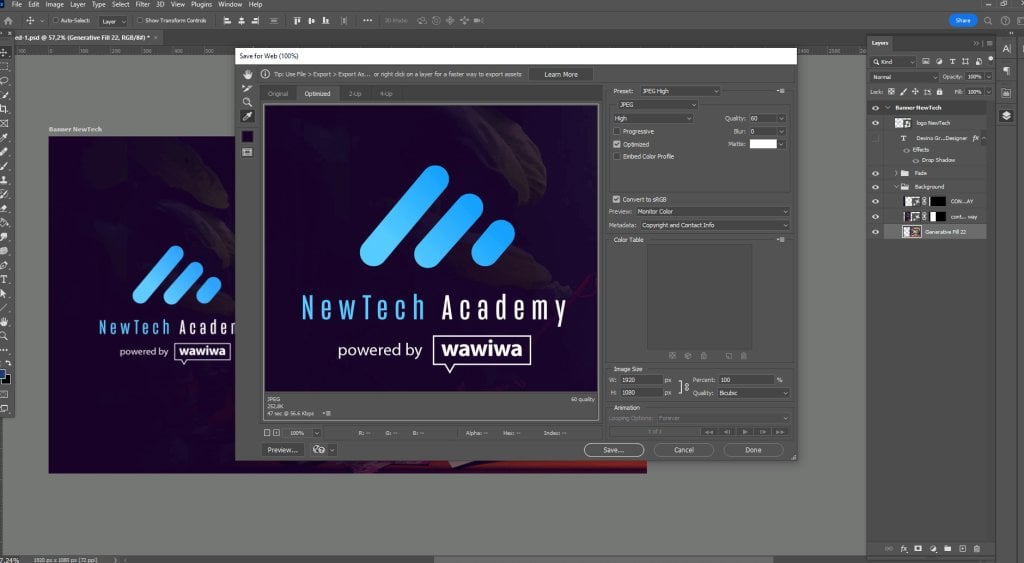Open the Image menu
Viewport: 1024px width, 563px height.
(54, 4)
